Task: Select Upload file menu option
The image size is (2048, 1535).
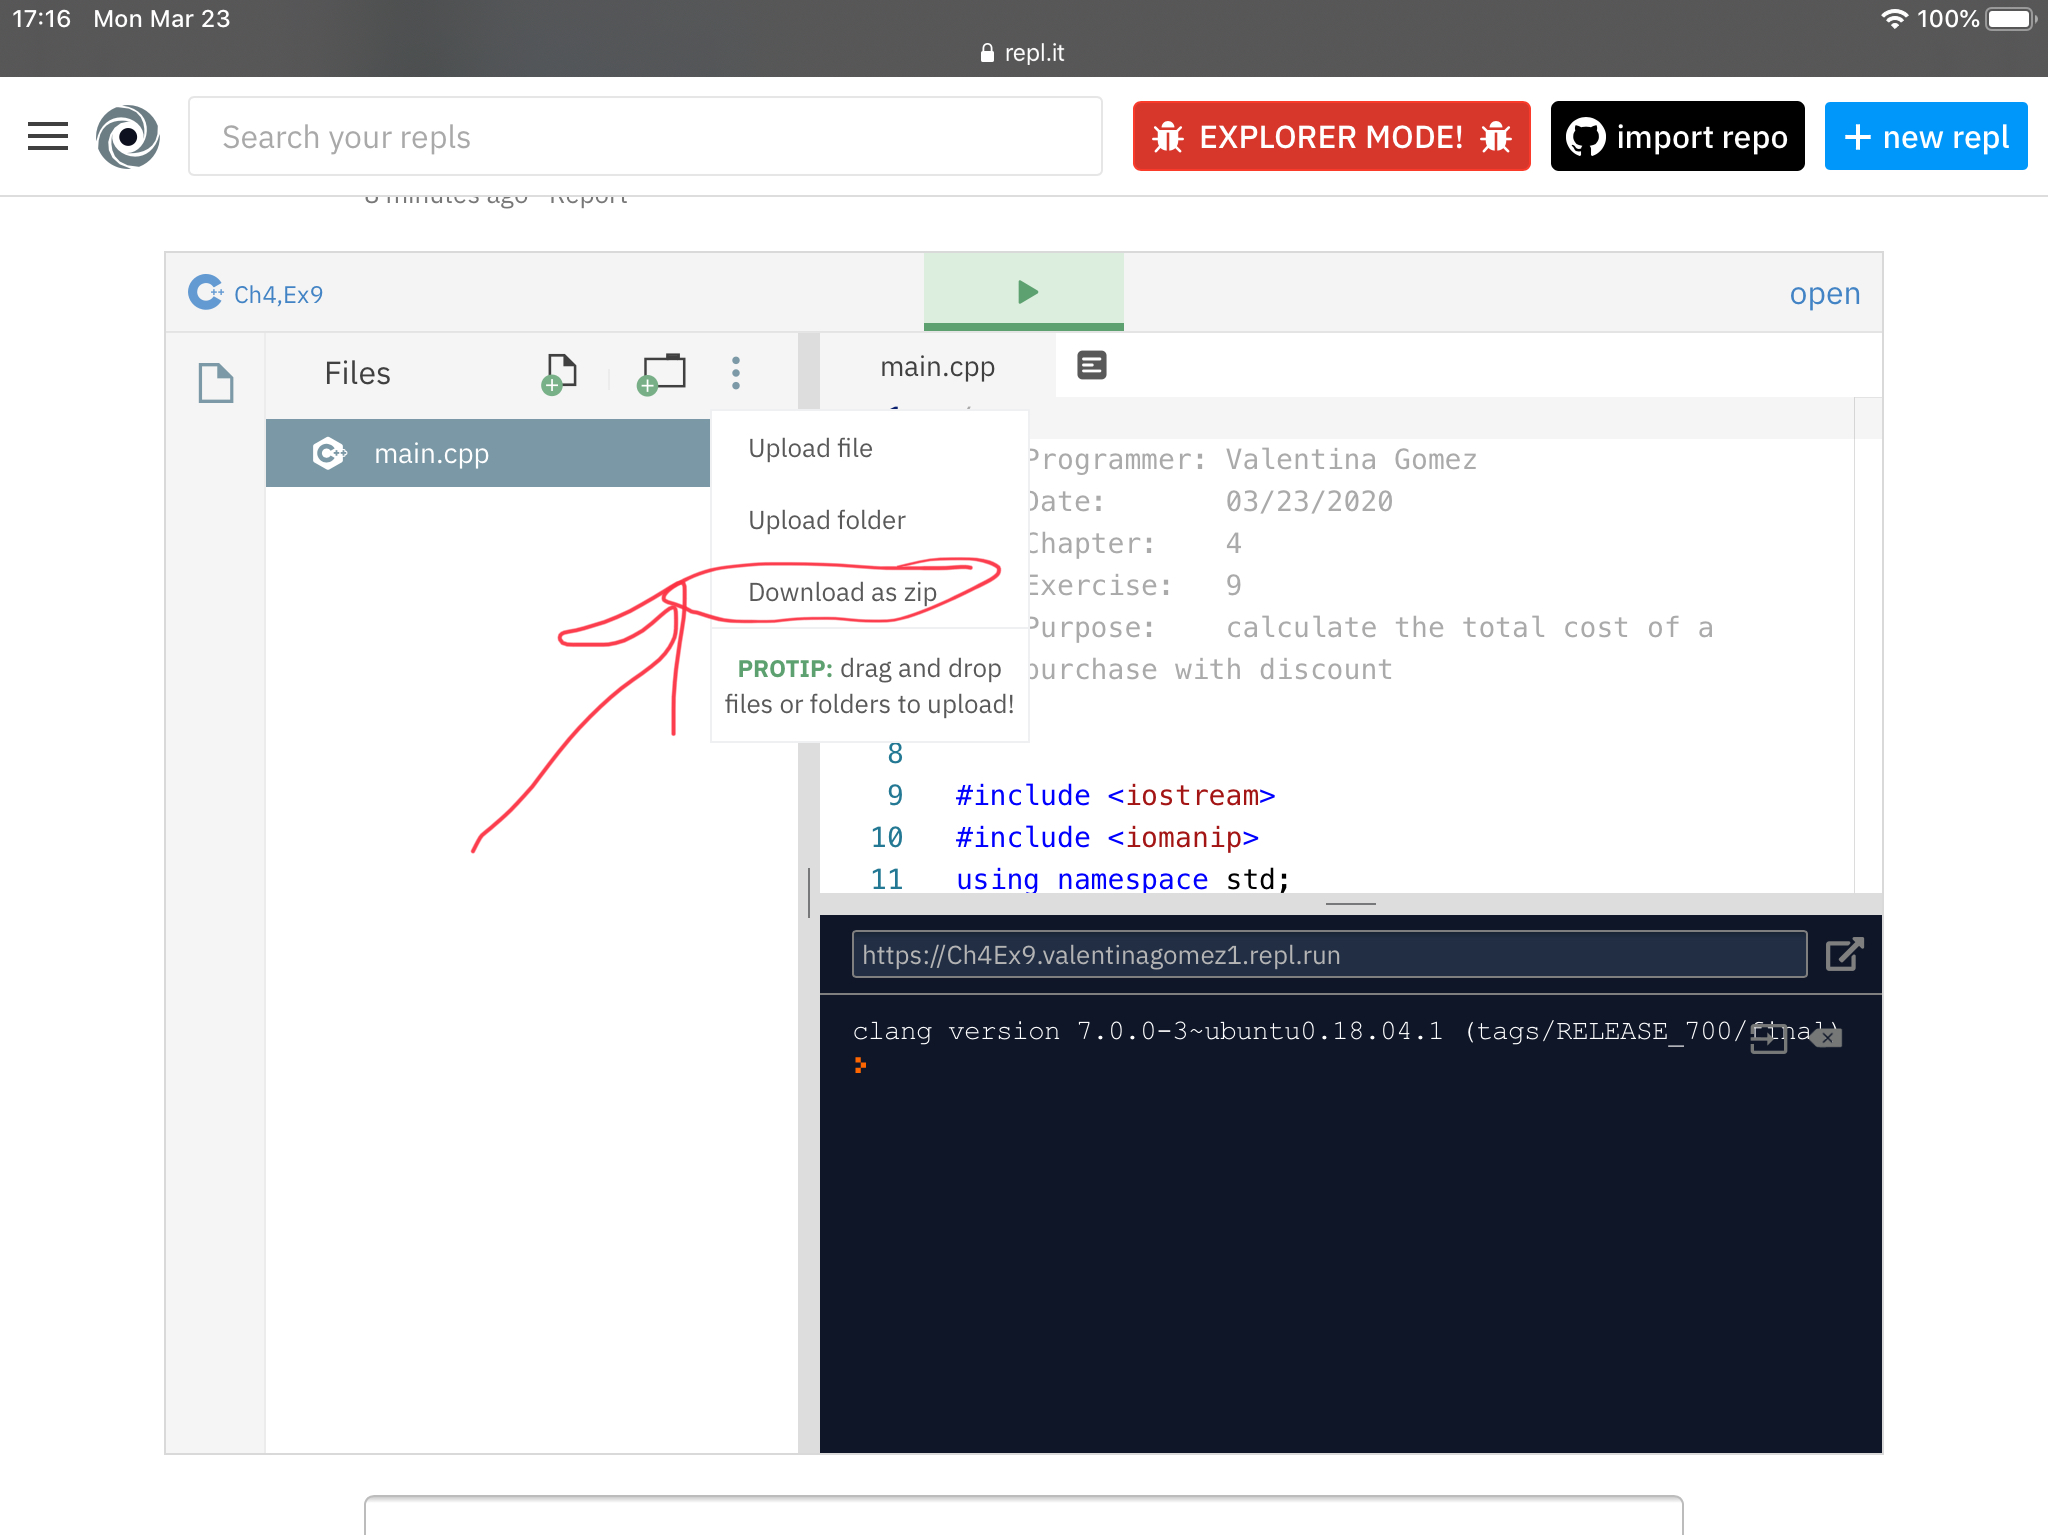Action: pyautogui.click(x=813, y=447)
